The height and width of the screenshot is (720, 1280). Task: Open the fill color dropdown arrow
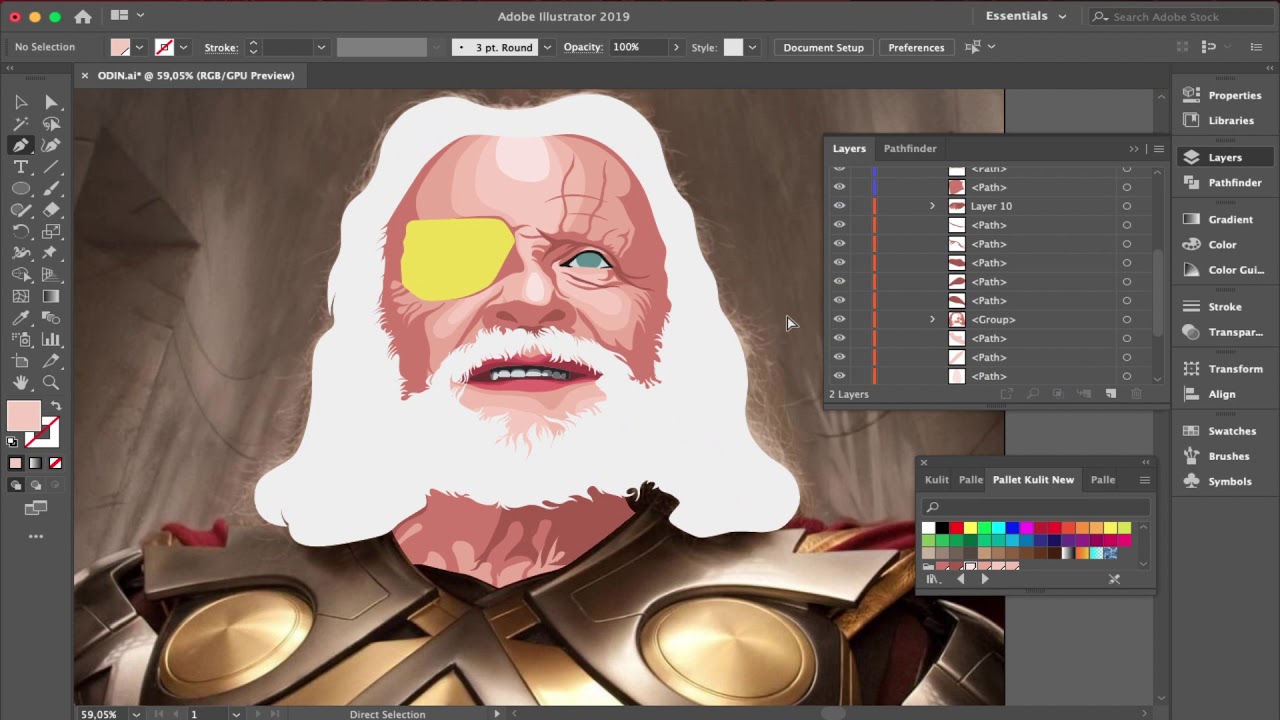[x=139, y=47]
